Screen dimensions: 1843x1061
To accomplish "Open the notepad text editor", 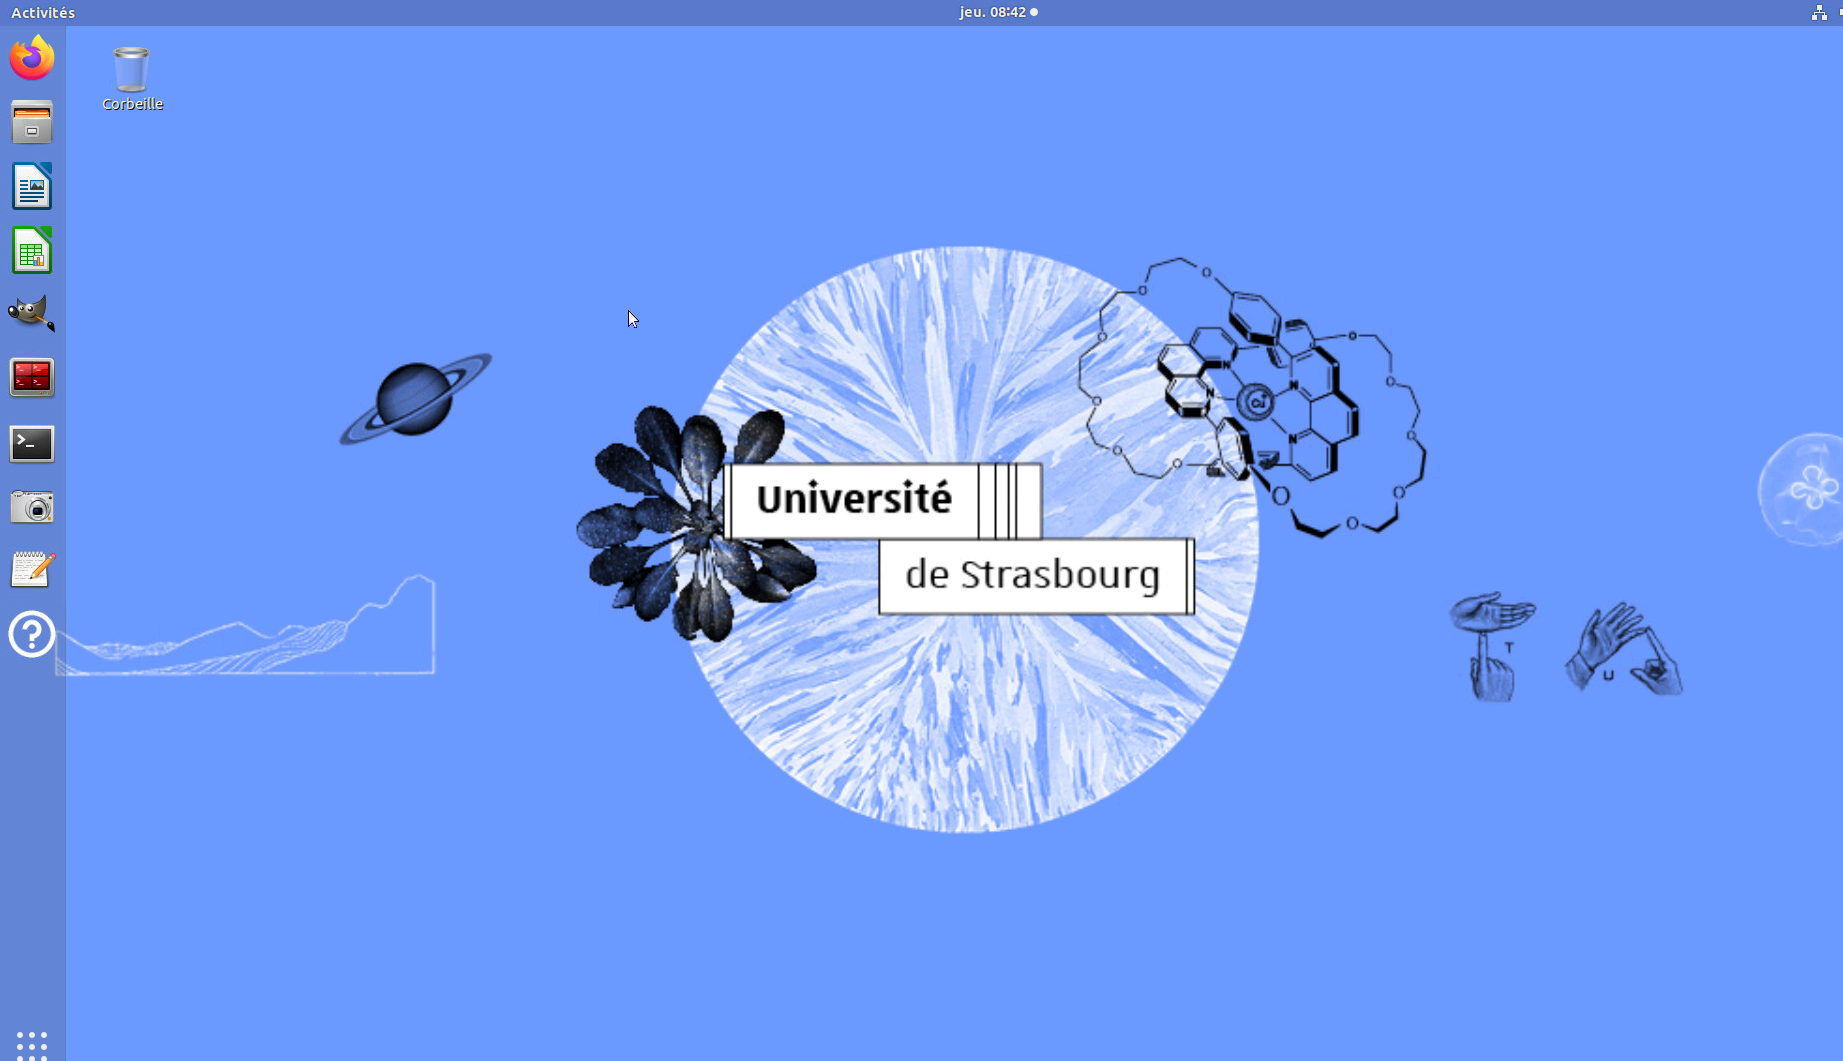I will click(32, 570).
